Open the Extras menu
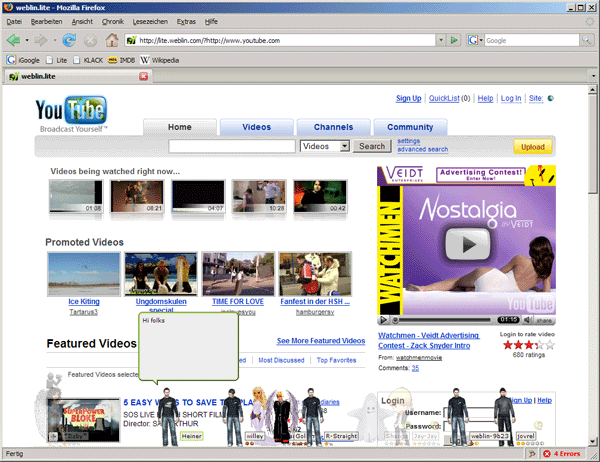This screenshot has height=462, width=600. point(186,21)
